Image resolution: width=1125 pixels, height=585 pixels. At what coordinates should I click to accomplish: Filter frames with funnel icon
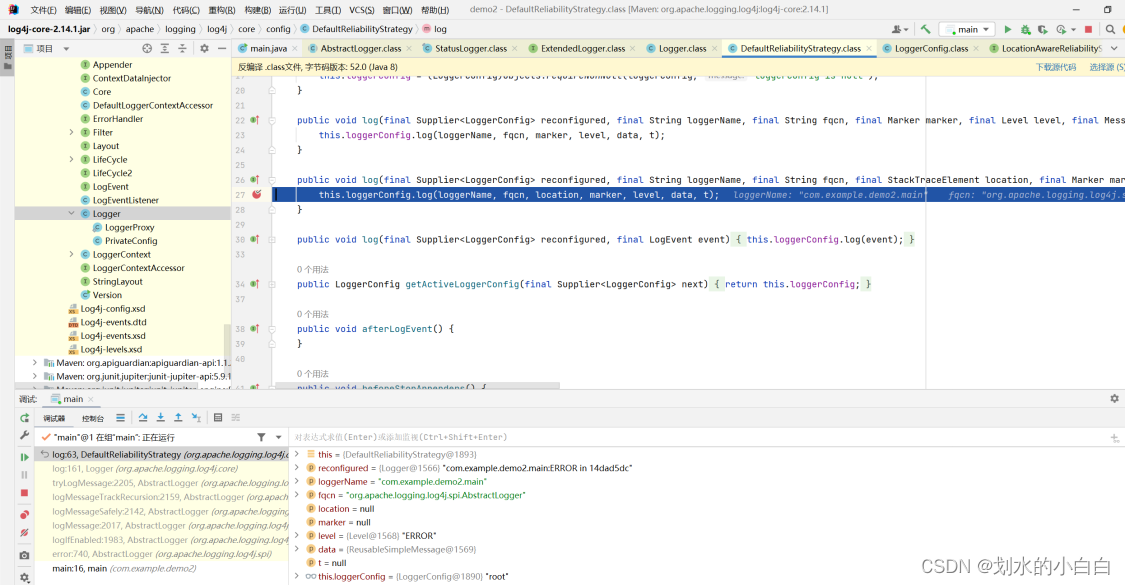point(261,437)
